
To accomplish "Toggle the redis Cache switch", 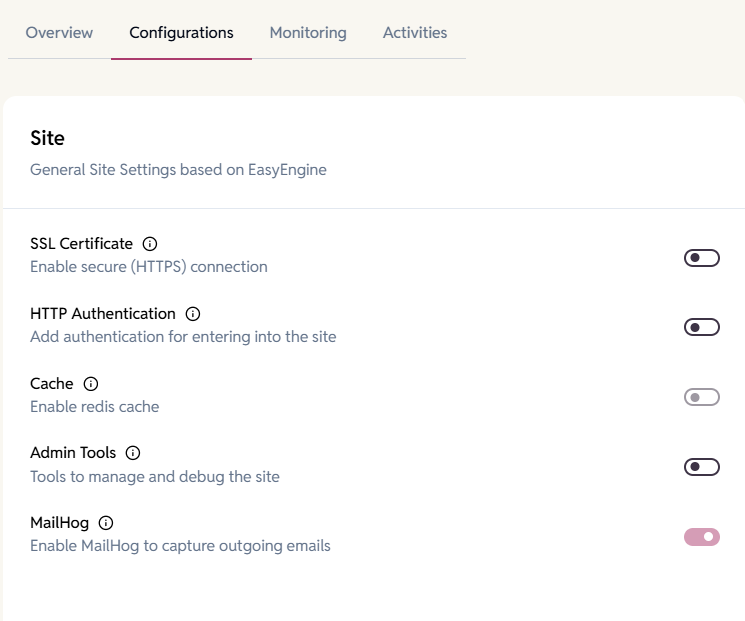I will pyautogui.click(x=701, y=397).
